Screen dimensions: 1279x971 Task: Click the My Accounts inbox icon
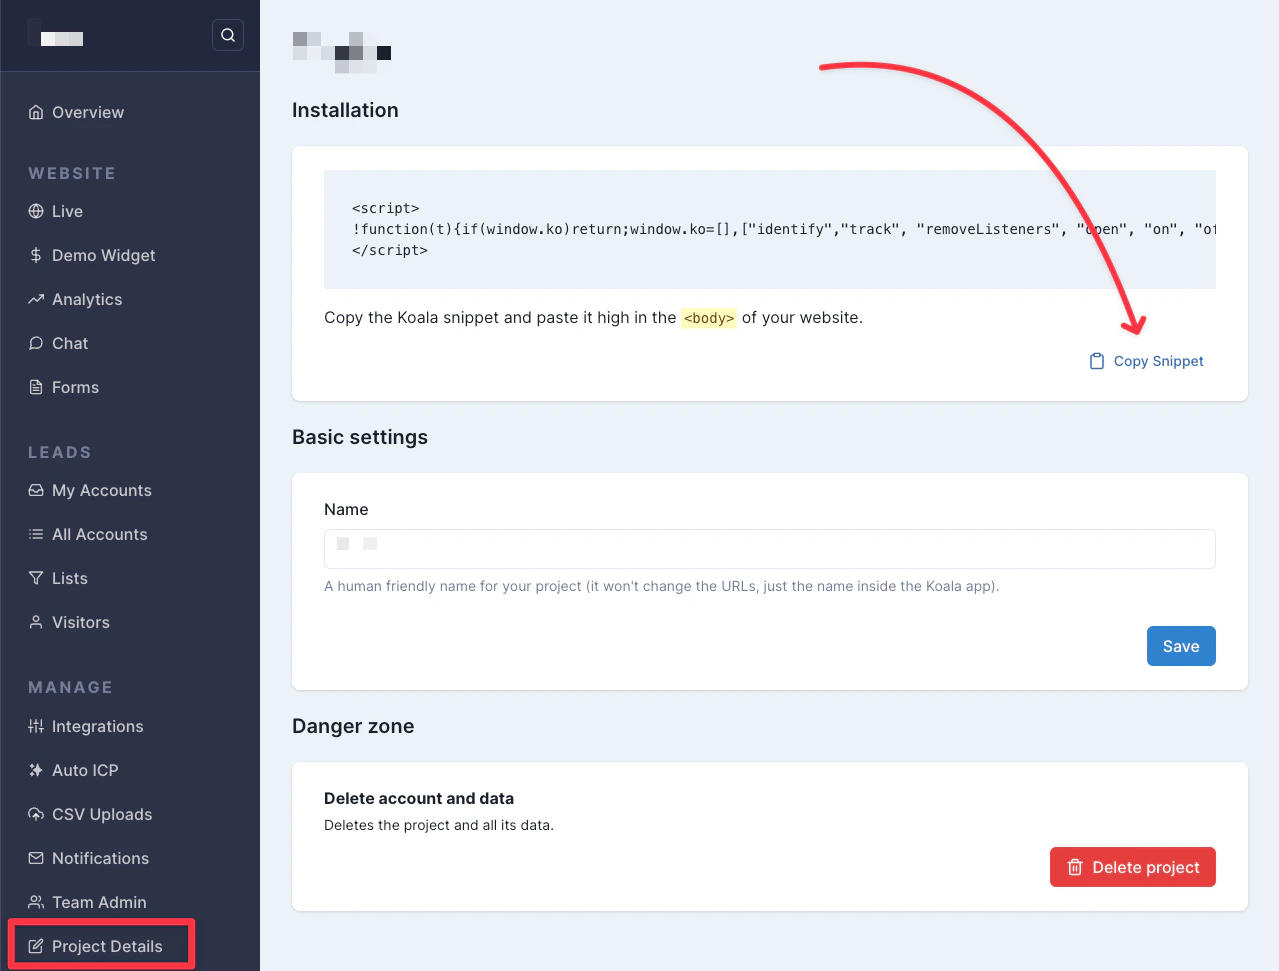click(x=36, y=490)
